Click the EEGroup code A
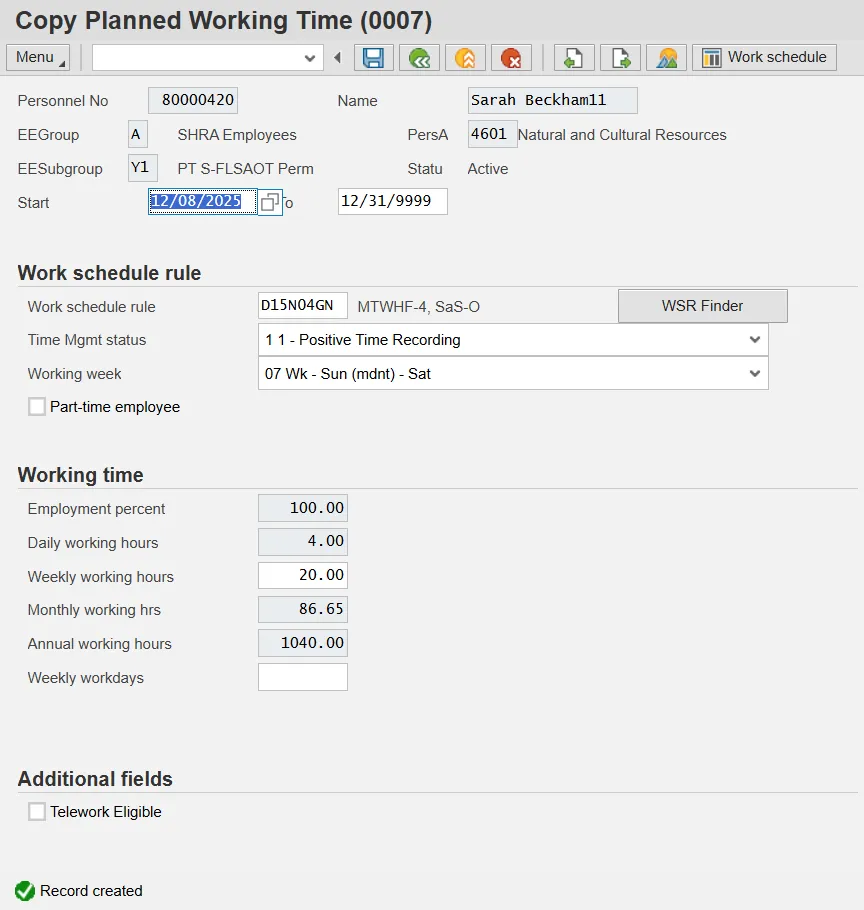This screenshot has width=864, height=910. click(x=138, y=134)
